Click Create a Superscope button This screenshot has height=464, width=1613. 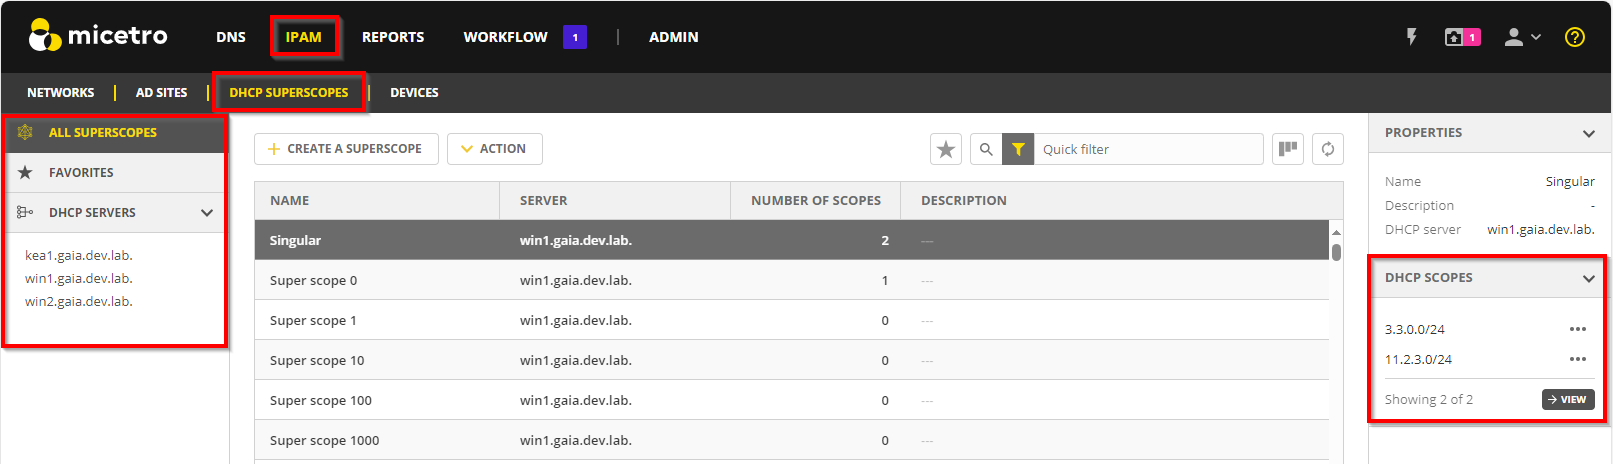pos(345,149)
